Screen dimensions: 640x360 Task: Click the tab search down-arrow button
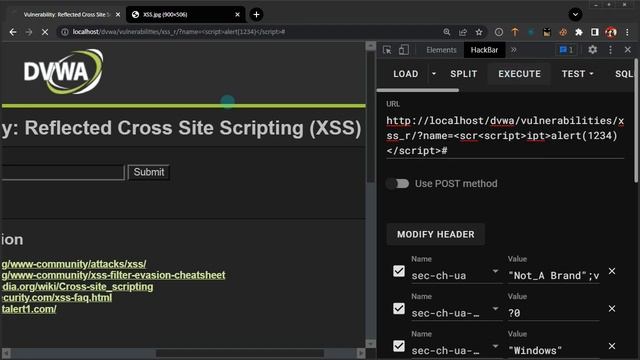click(x=575, y=15)
